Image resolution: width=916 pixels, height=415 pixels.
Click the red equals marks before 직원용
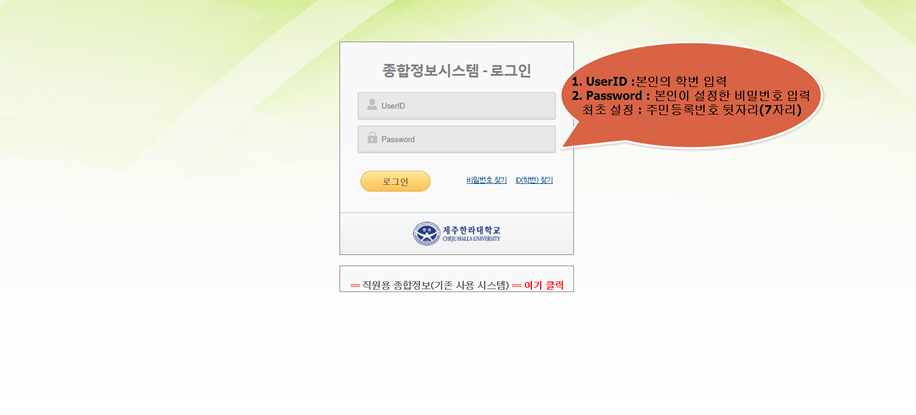point(355,286)
